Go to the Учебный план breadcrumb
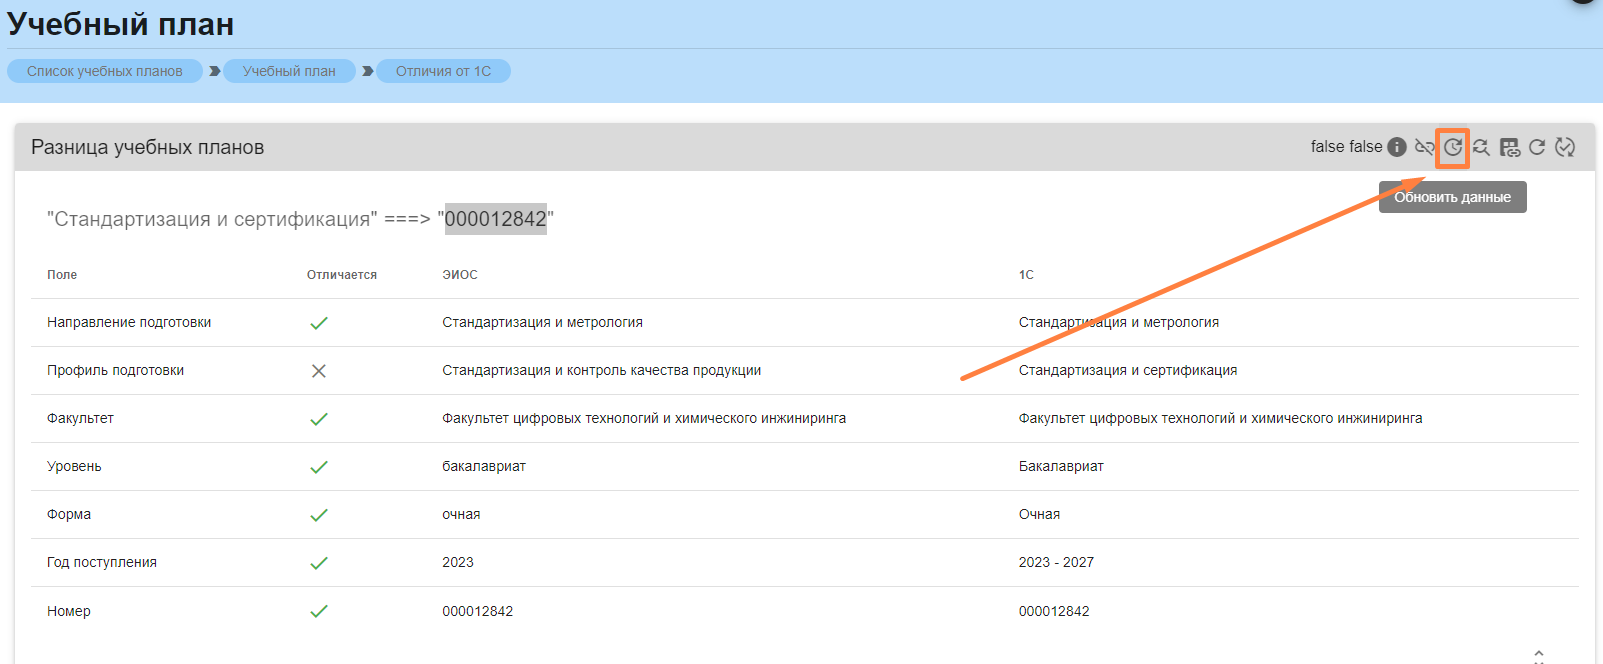Screen dimensions: 1603x664 coord(289,71)
